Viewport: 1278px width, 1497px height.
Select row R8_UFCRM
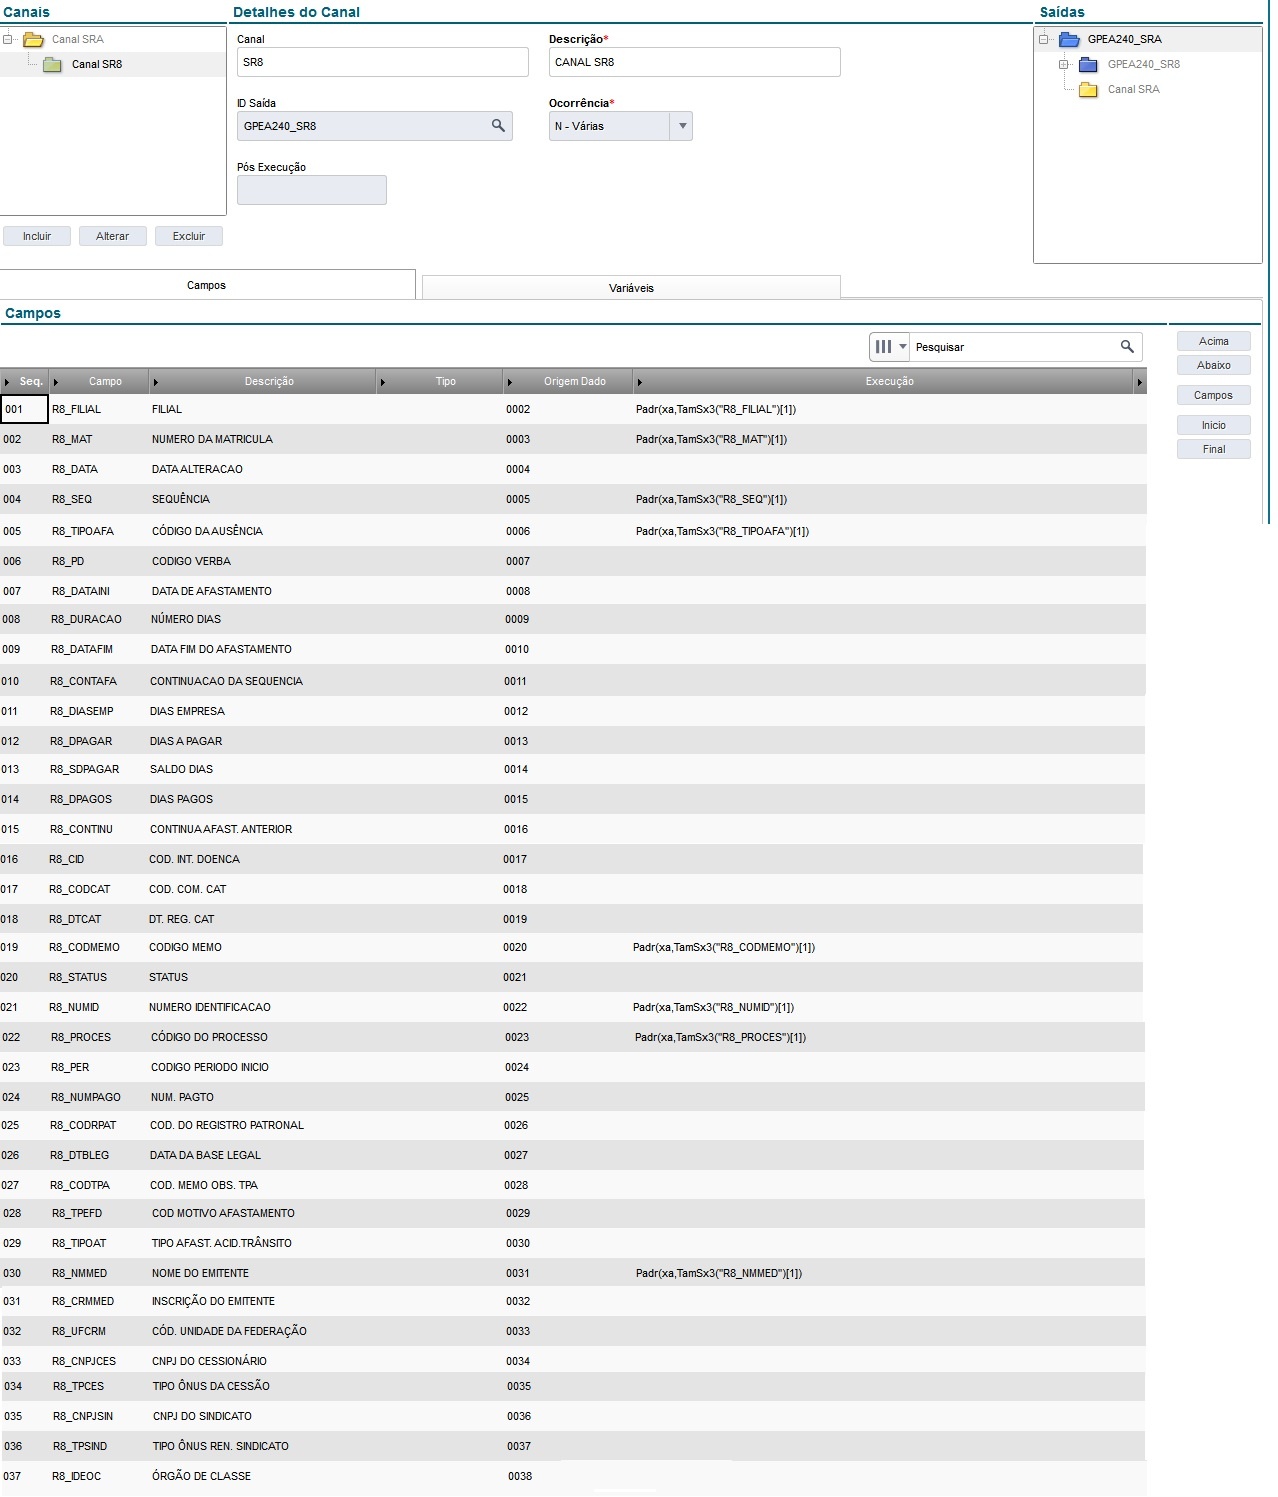coord(573,1331)
